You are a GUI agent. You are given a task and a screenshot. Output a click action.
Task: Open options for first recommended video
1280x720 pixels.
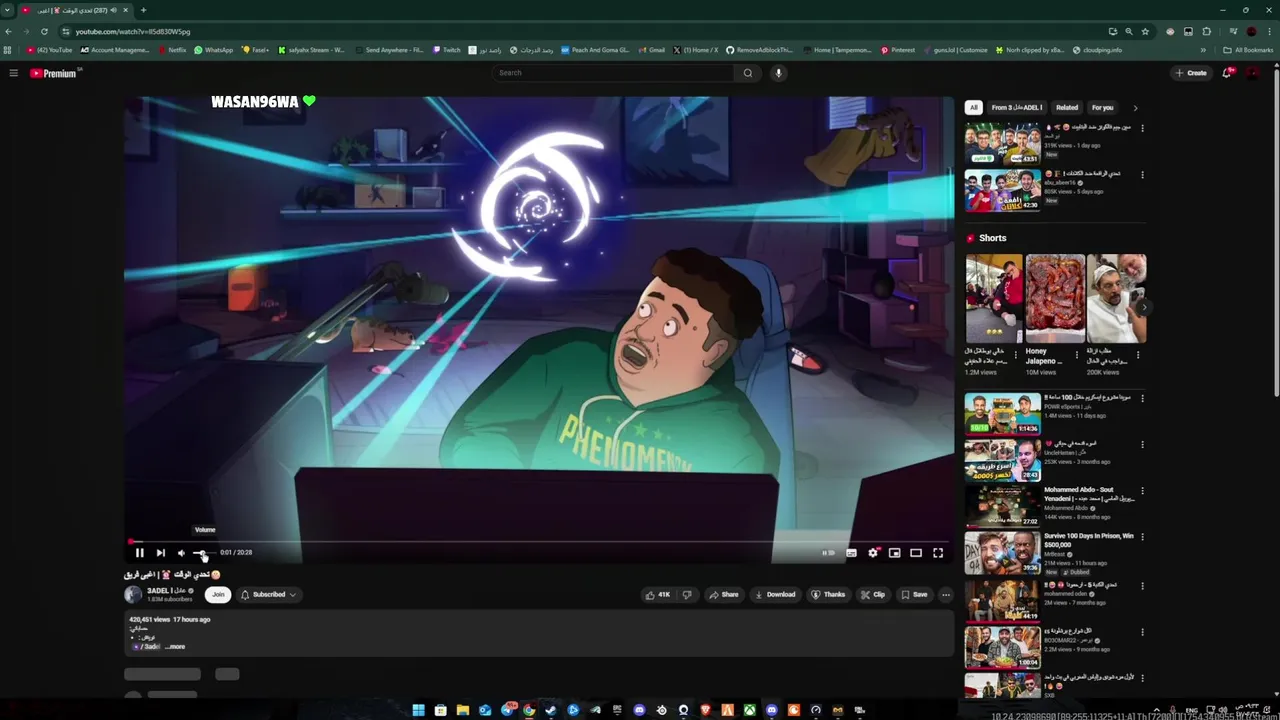click(1142, 128)
